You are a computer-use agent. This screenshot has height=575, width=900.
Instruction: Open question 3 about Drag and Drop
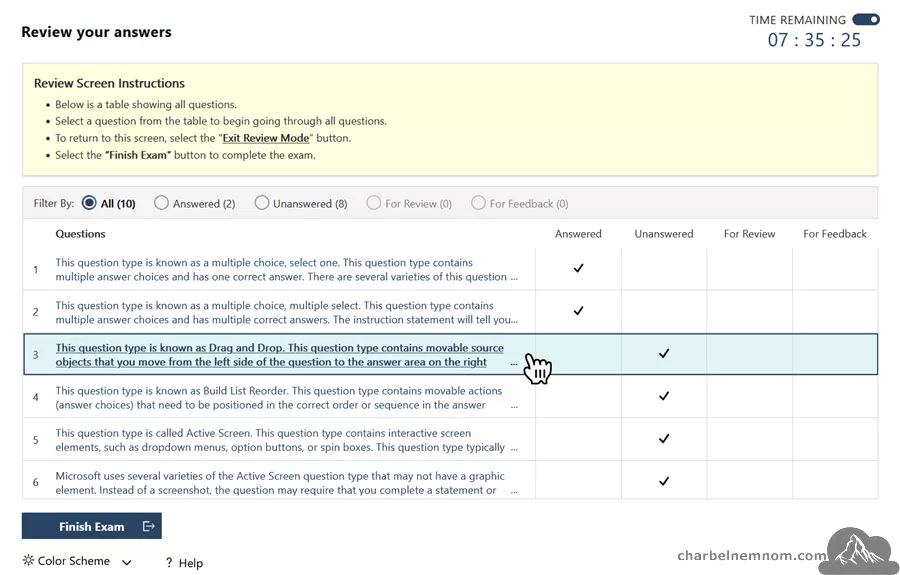pyautogui.click(x=280, y=355)
